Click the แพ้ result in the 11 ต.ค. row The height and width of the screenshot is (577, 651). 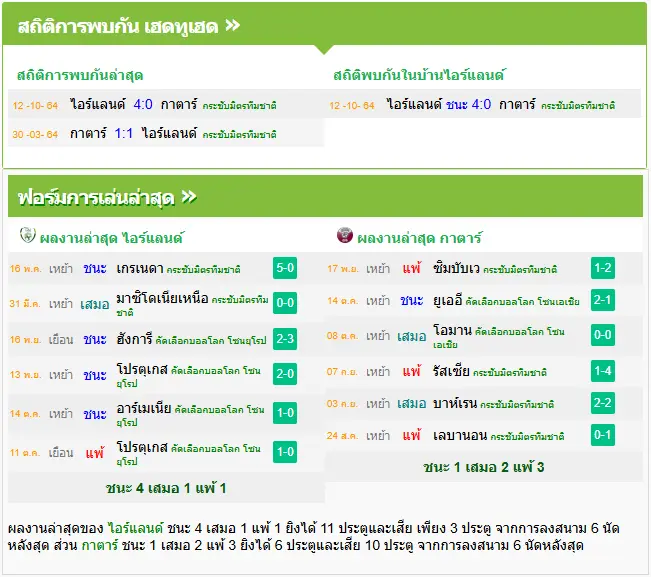pyautogui.click(x=95, y=452)
